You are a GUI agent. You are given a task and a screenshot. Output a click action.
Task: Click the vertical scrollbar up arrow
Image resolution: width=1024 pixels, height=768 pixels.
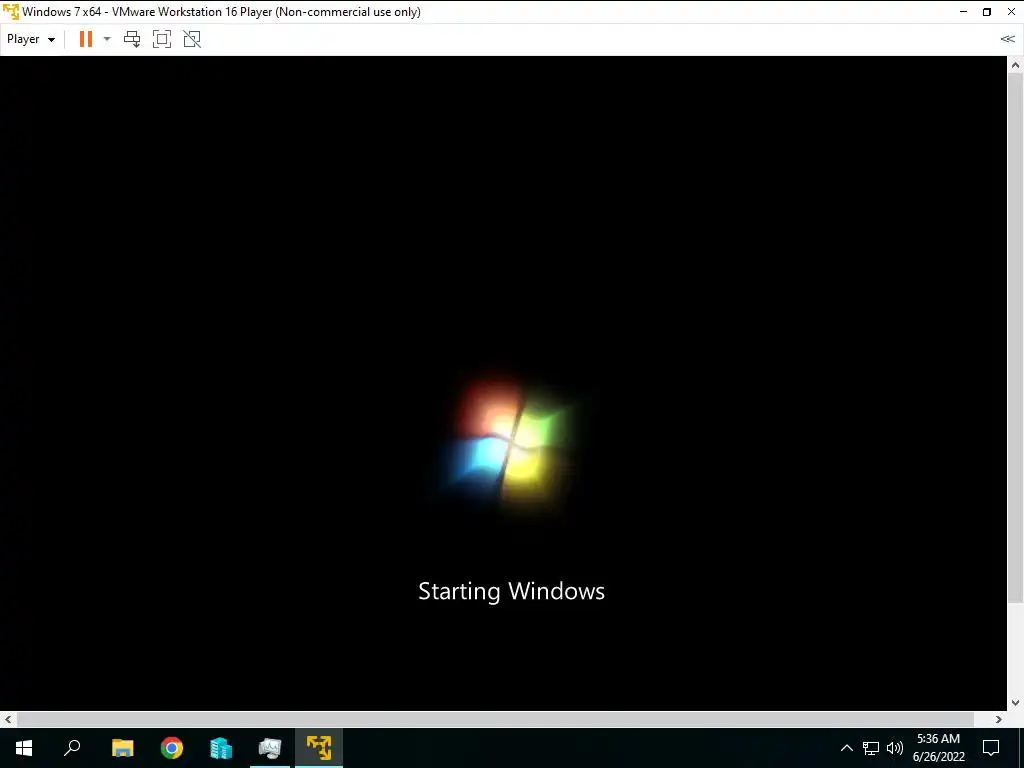1016,65
